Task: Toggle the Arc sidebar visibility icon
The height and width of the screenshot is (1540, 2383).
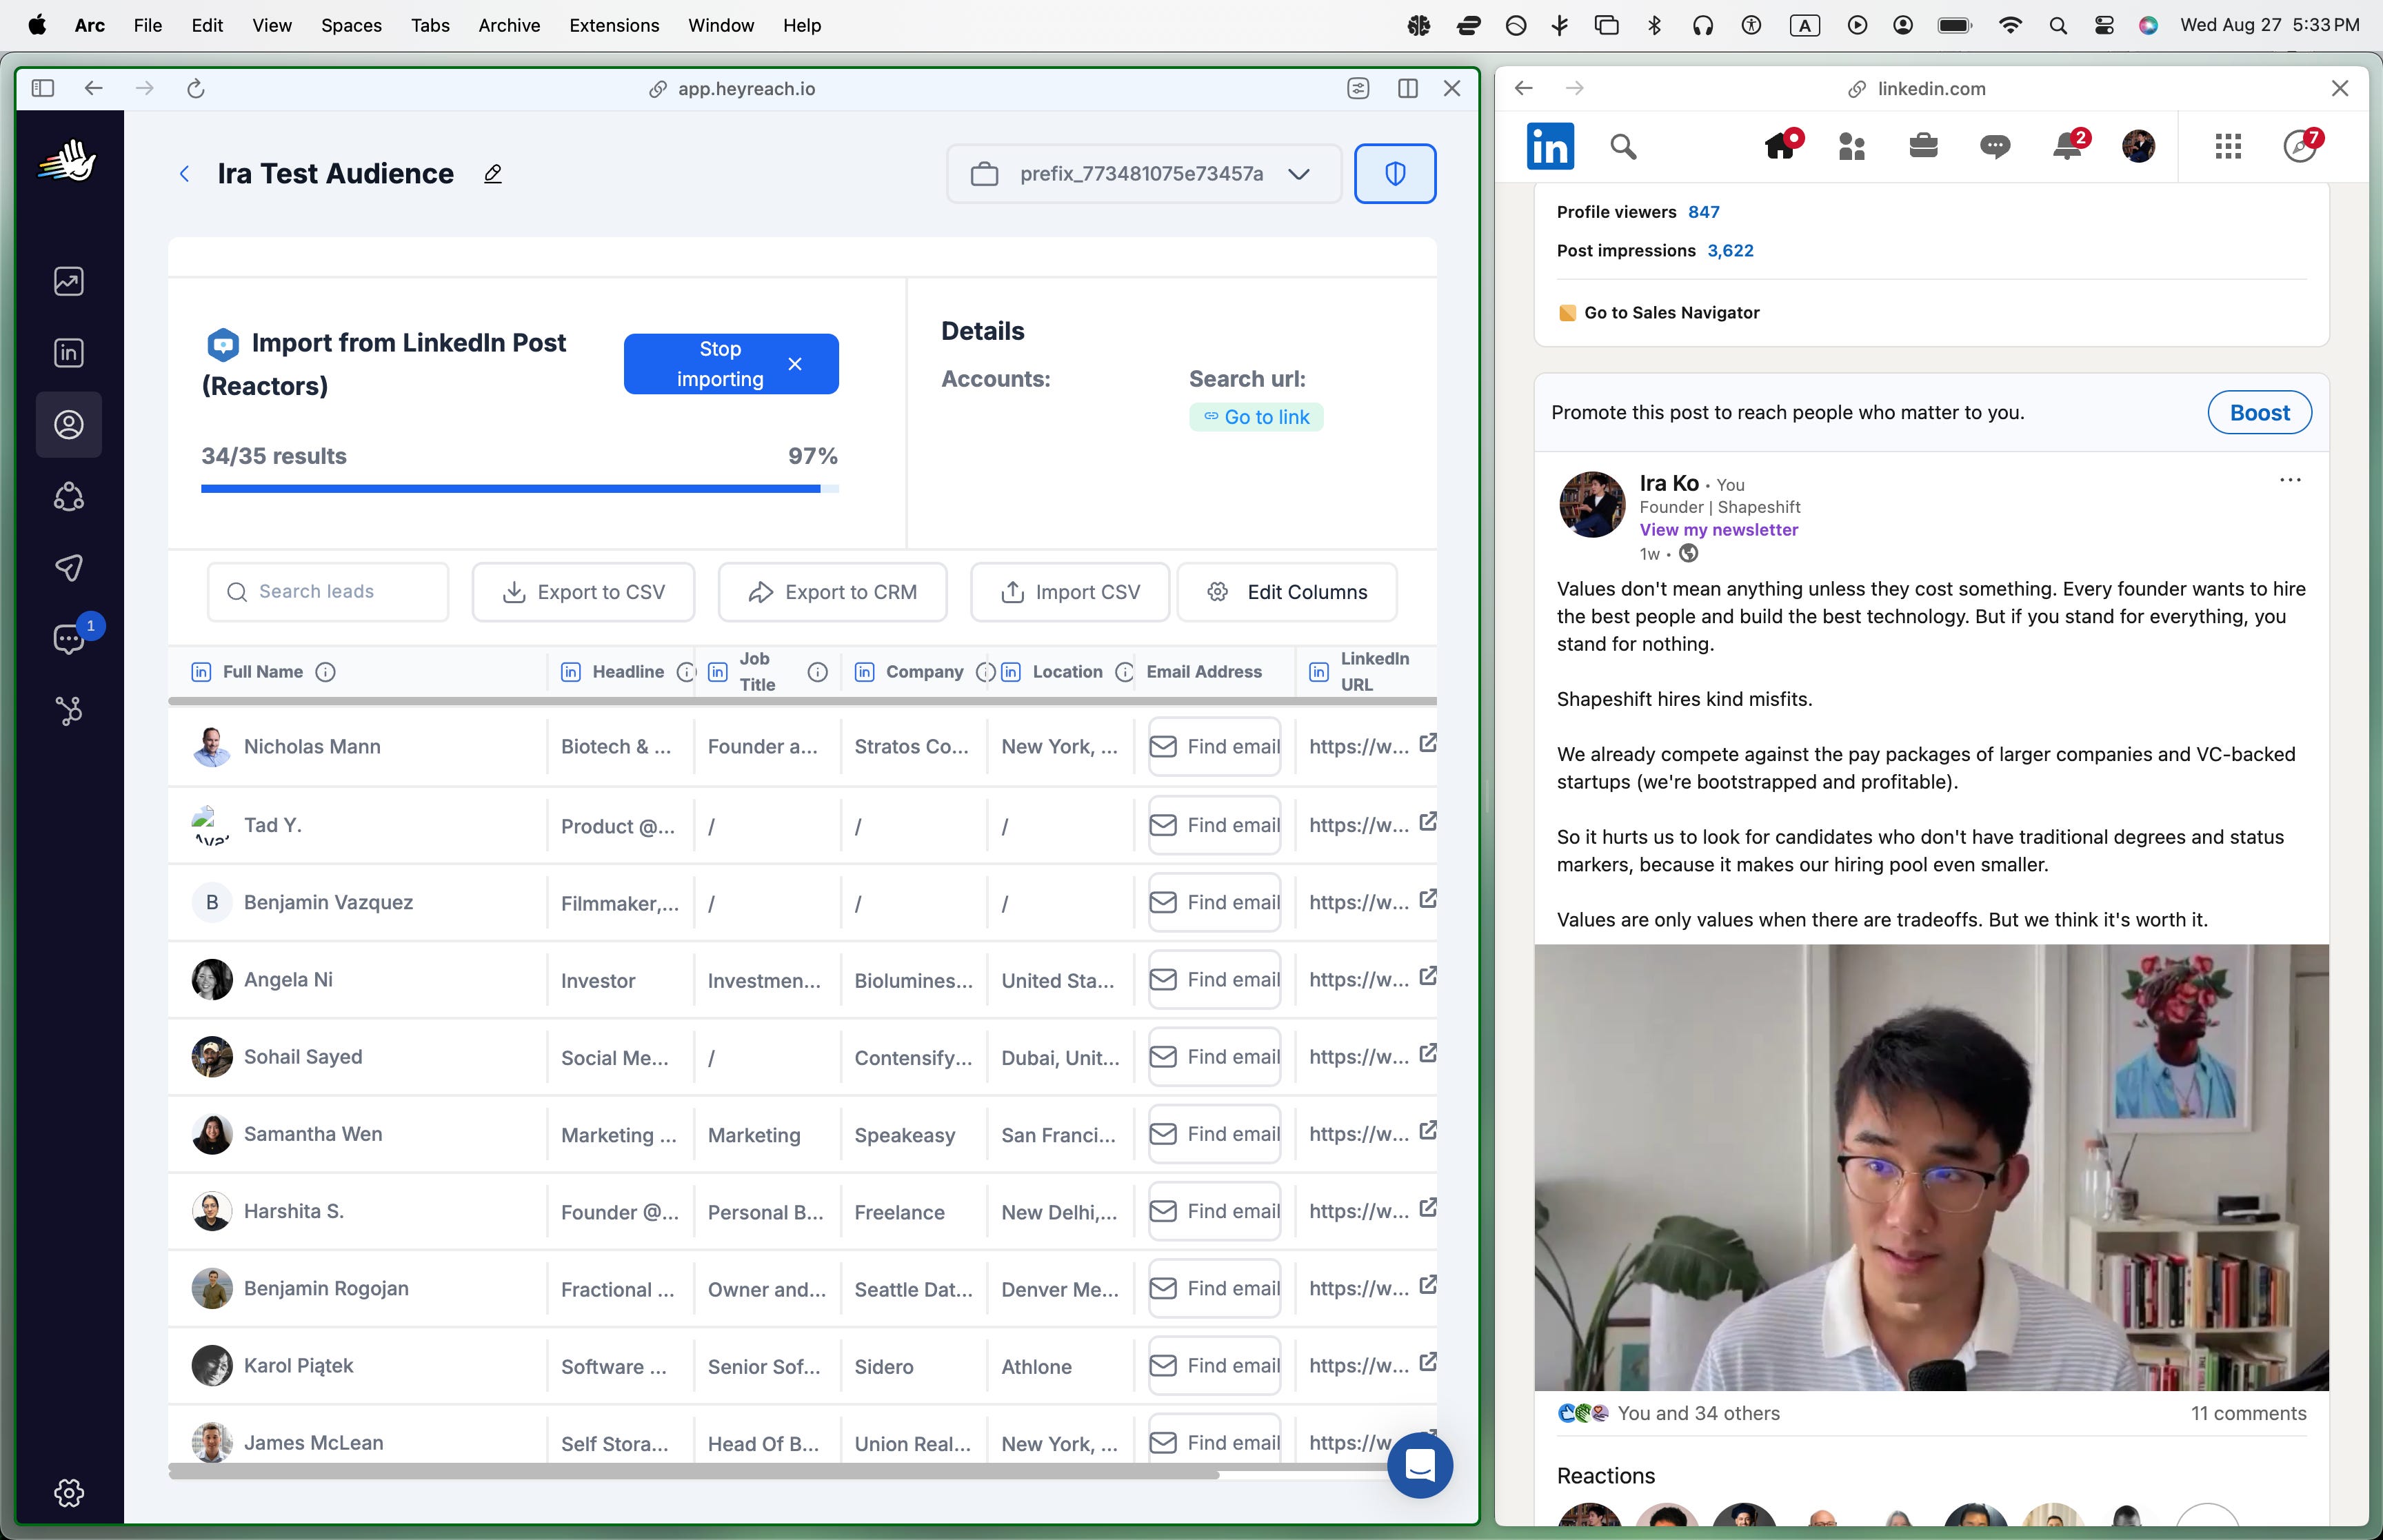Action: click(43, 89)
